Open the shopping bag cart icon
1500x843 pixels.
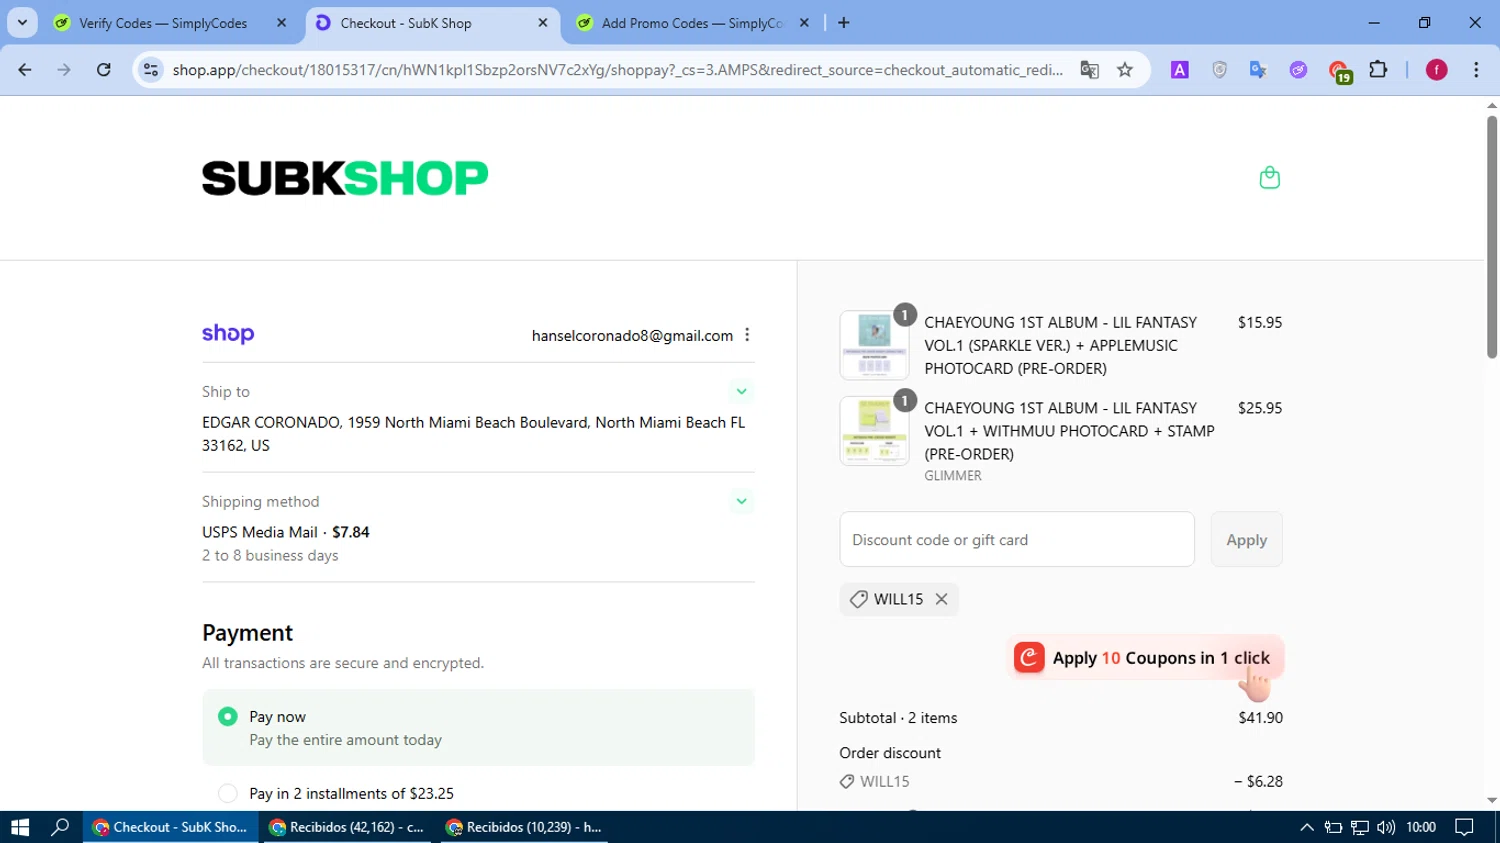tap(1269, 178)
